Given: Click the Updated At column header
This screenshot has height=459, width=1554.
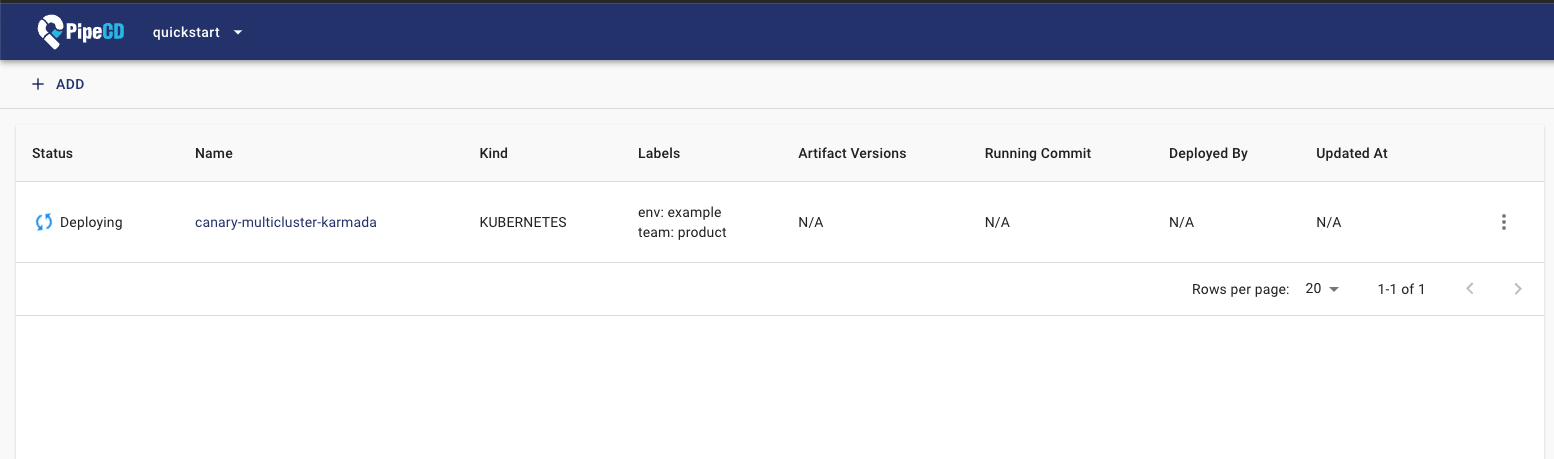Looking at the screenshot, I should point(1352,153).
